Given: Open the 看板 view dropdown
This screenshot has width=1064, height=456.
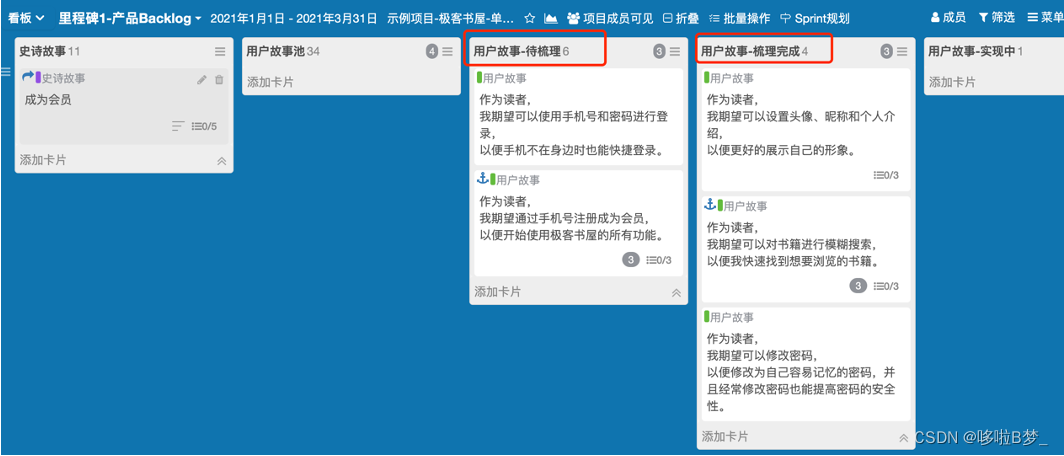Looking at the screenshot, I should click(x=26, y=18).
